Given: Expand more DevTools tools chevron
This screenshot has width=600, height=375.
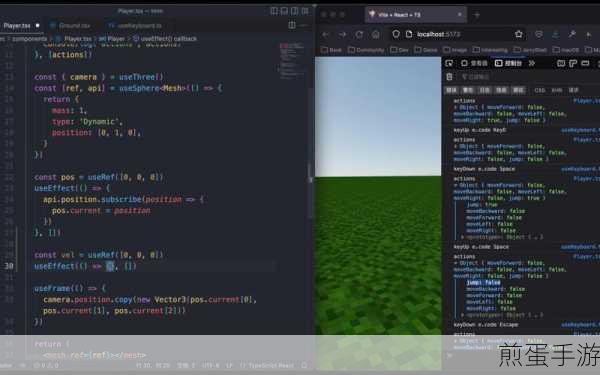Looking at the screenshot, I should coord(532,63).
